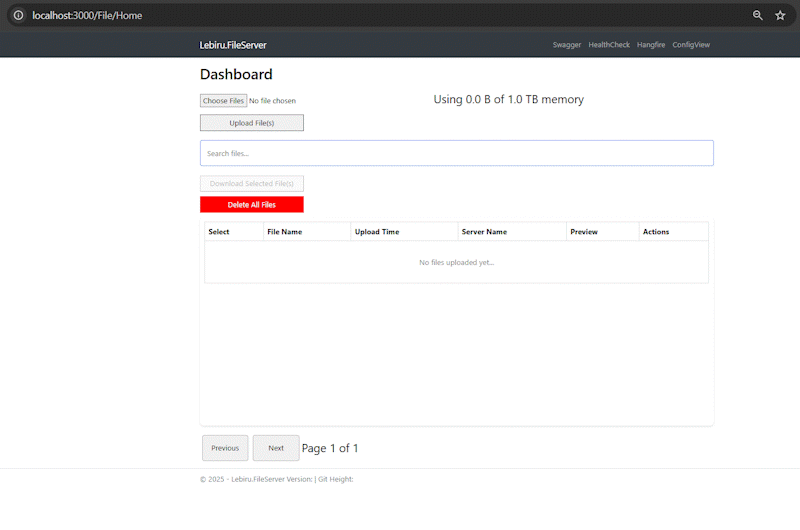
Task: Click the footer copyright version text
Action: click(277, 479)
